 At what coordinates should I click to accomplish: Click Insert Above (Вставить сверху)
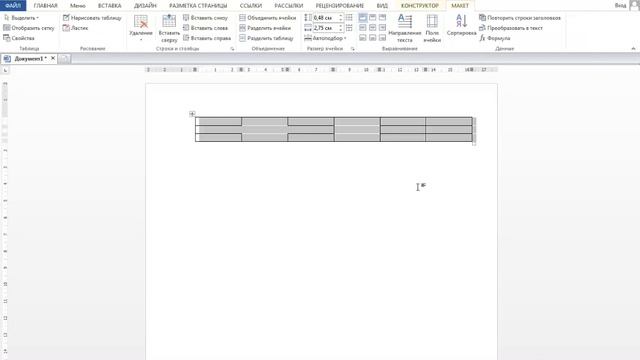pyautogui.click(x=169, y=28)
